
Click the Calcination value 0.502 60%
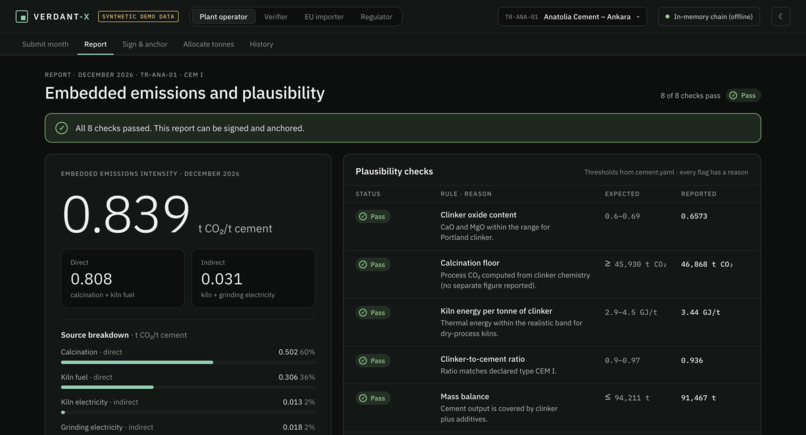click(x=297, y=352)
